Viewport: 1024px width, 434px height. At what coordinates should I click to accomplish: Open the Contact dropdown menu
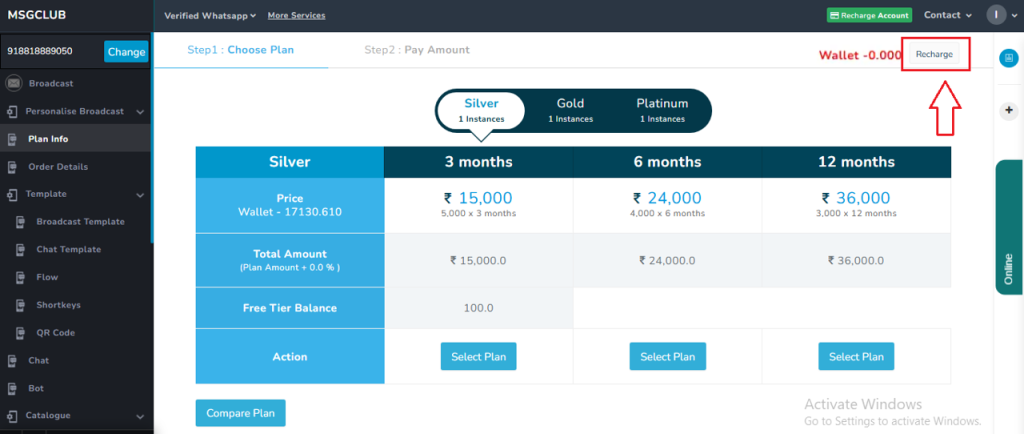pyautogui.click(x=948, y=15)
